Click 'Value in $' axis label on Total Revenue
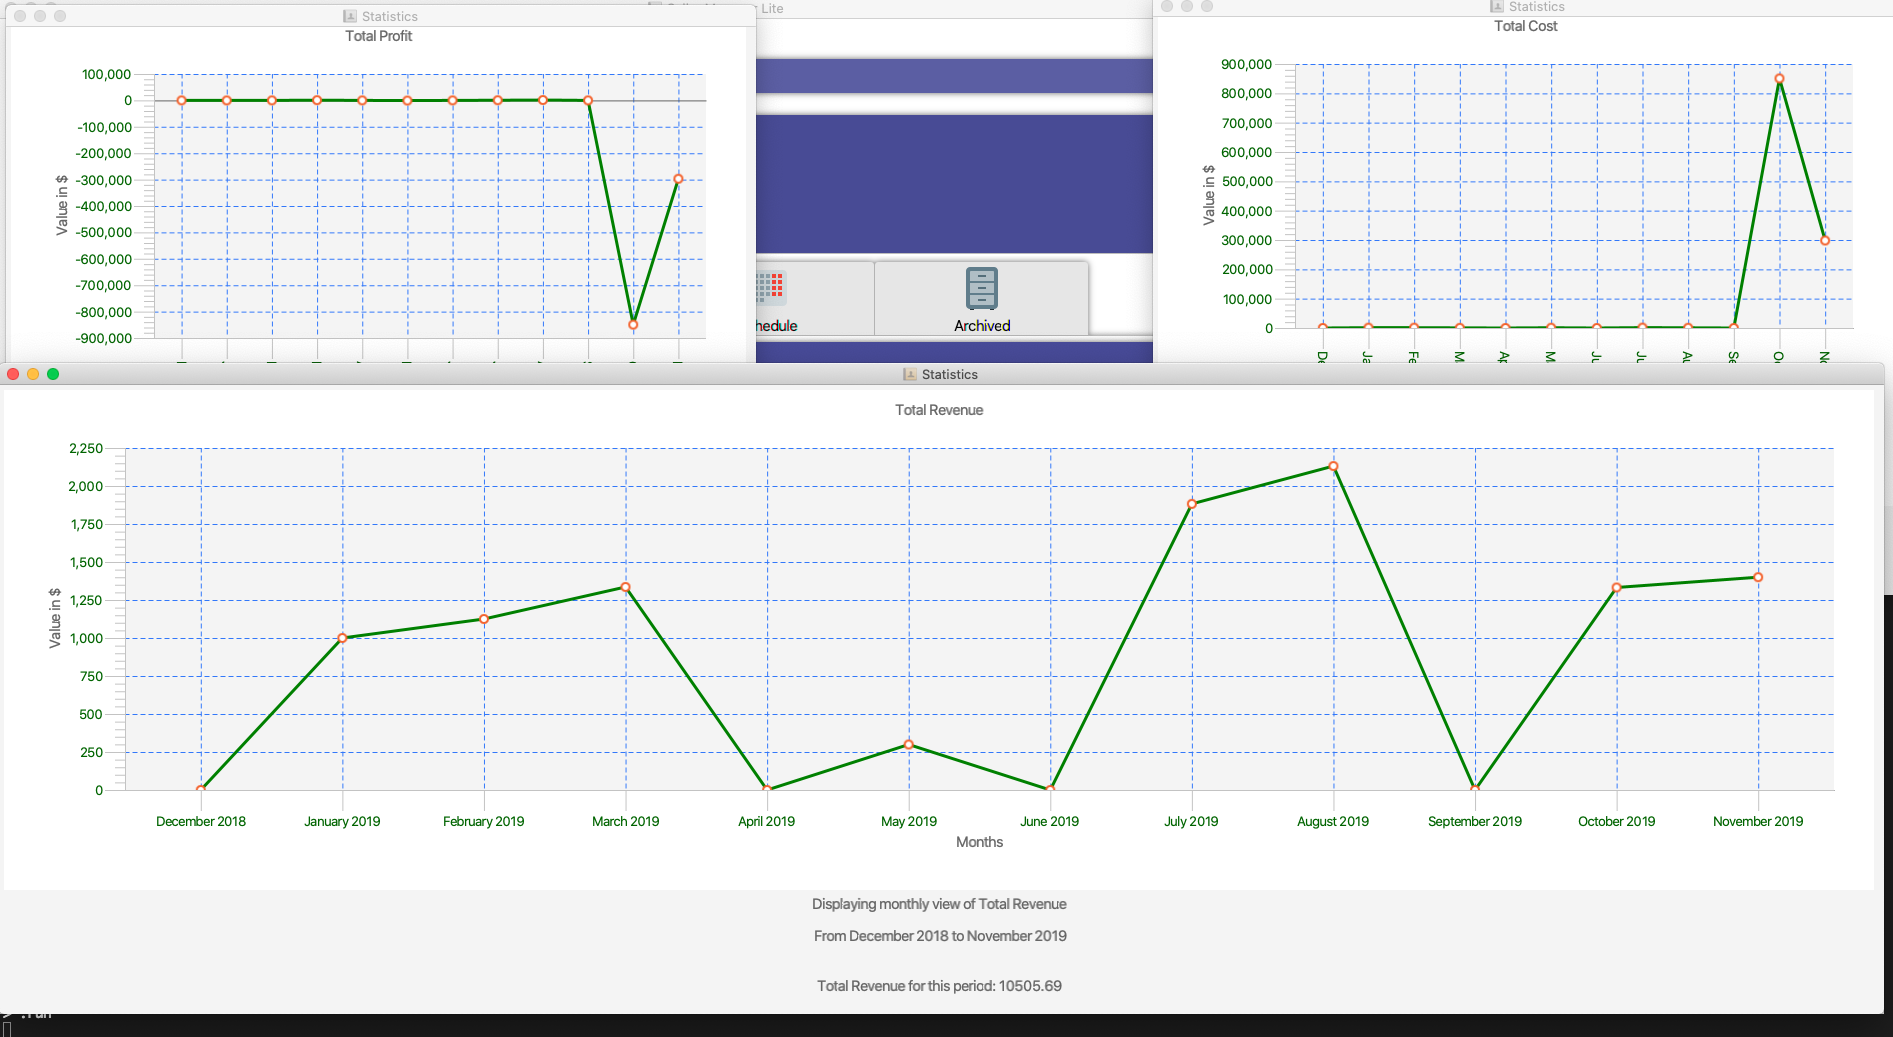Screen dimensions: 1893x1037 click(x=55, y=618)
